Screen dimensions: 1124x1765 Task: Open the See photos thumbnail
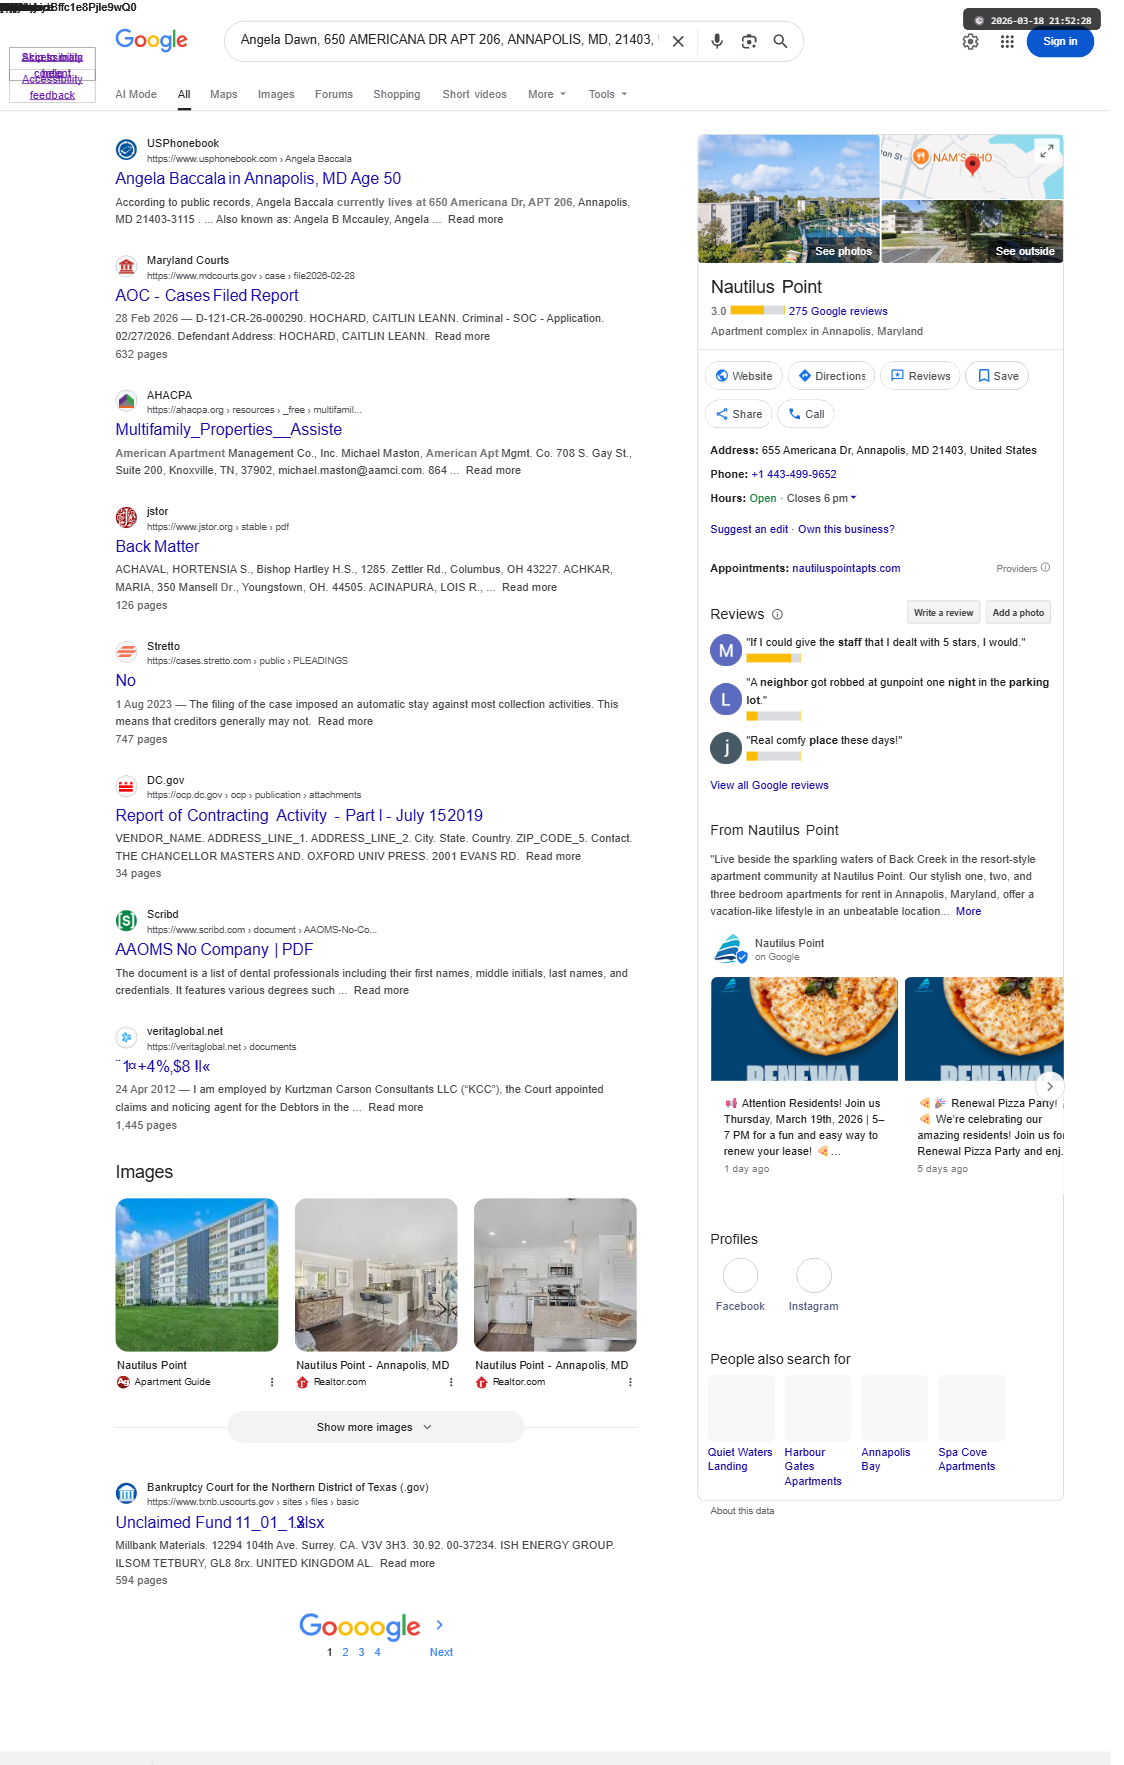coord(789,199)
